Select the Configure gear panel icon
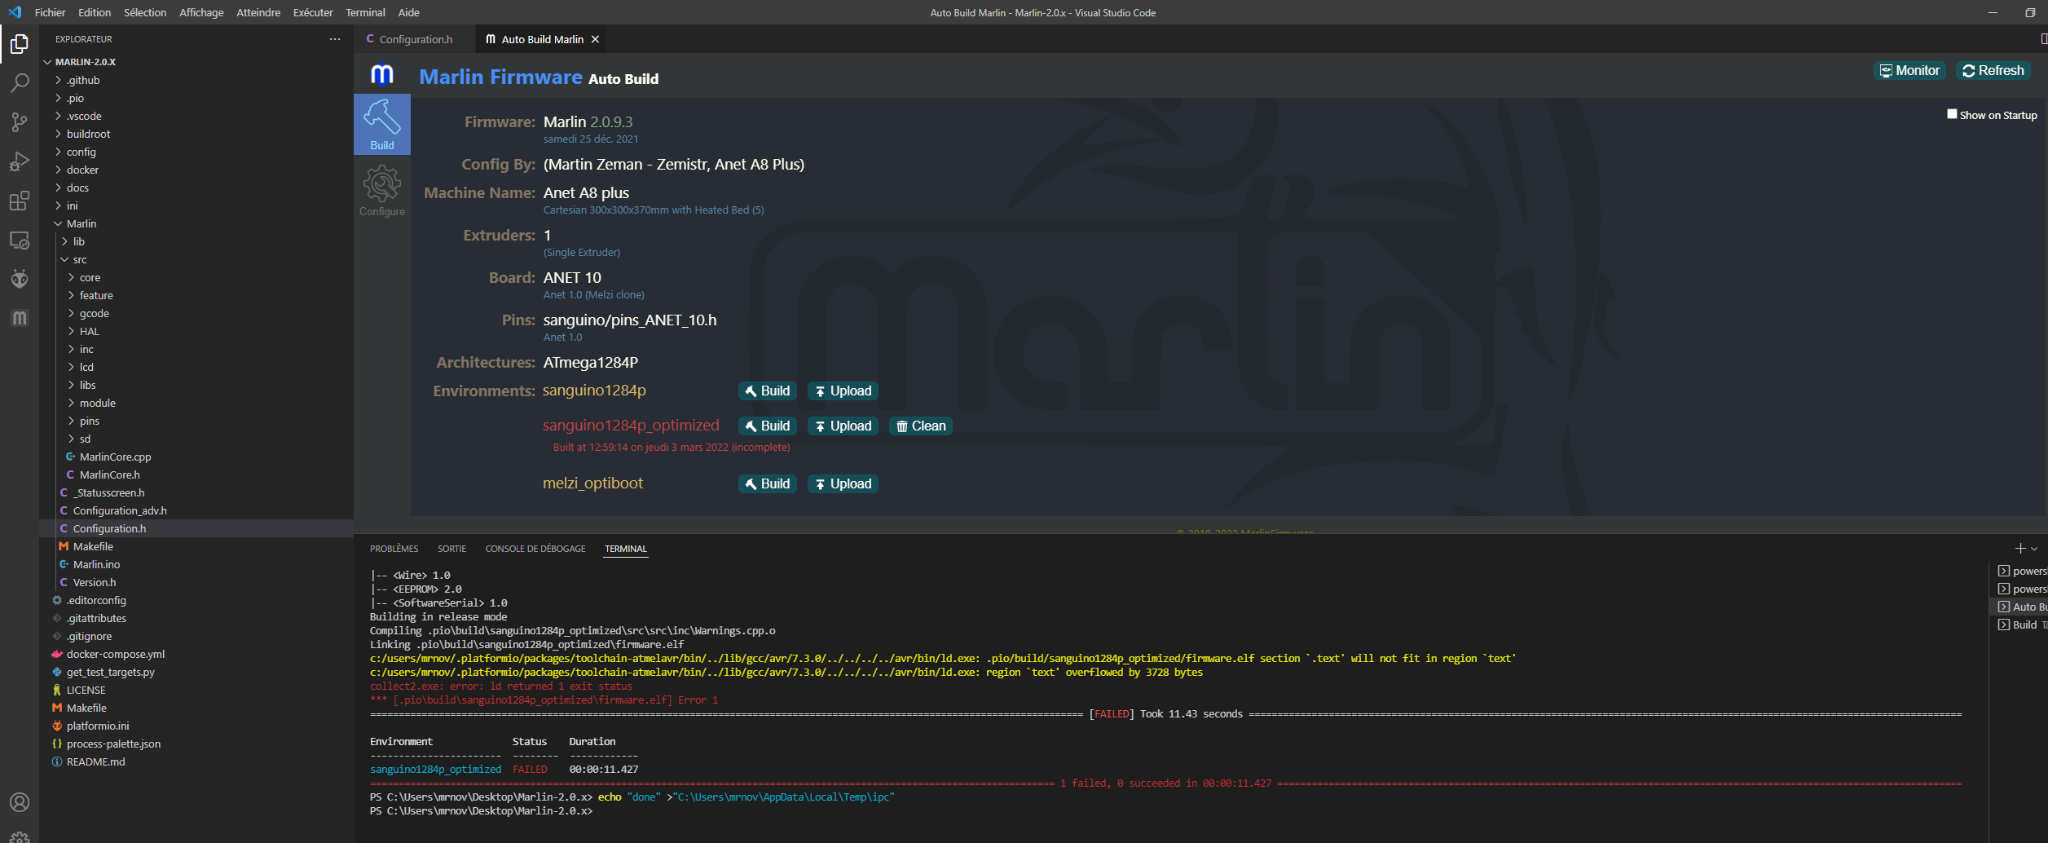The image size is (2048, 843). (x=382, y=190)
